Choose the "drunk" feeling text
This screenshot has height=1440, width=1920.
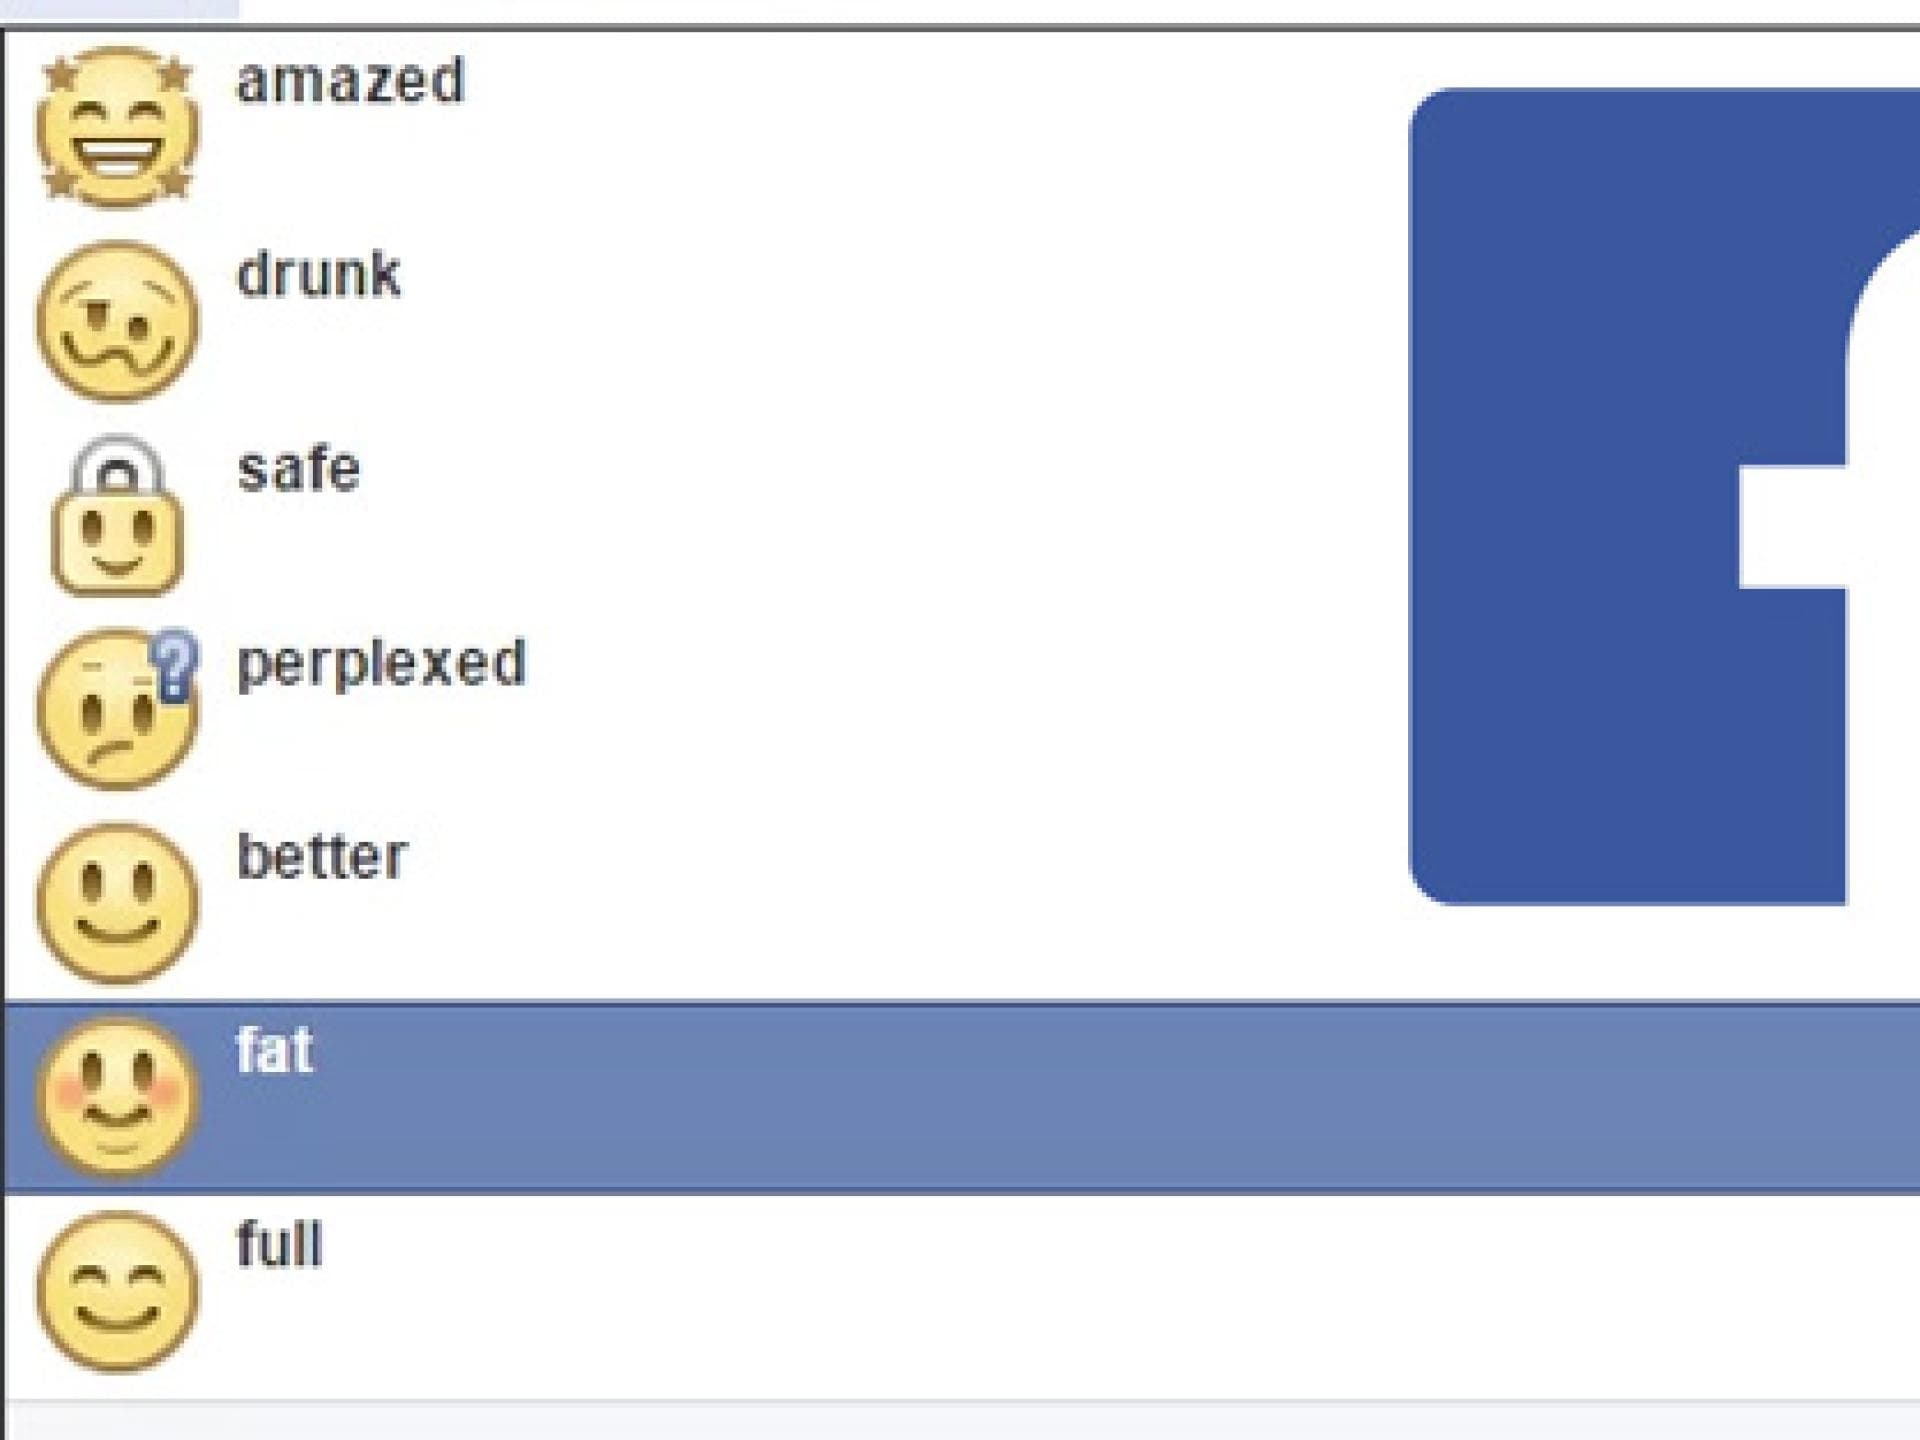point(318,274)
